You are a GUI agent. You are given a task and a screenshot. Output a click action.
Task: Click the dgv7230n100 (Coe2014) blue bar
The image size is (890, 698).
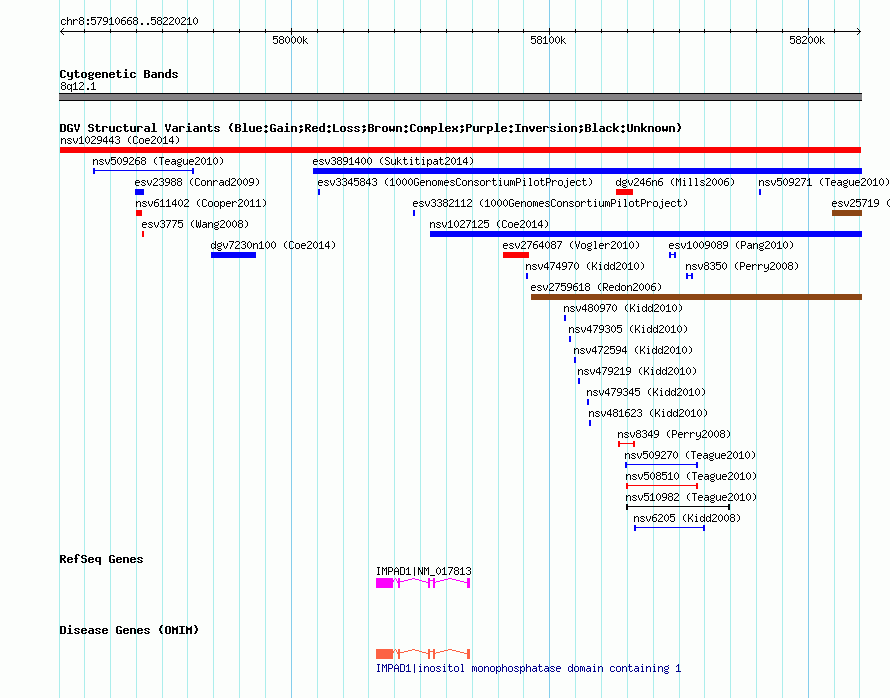(233, 255)
